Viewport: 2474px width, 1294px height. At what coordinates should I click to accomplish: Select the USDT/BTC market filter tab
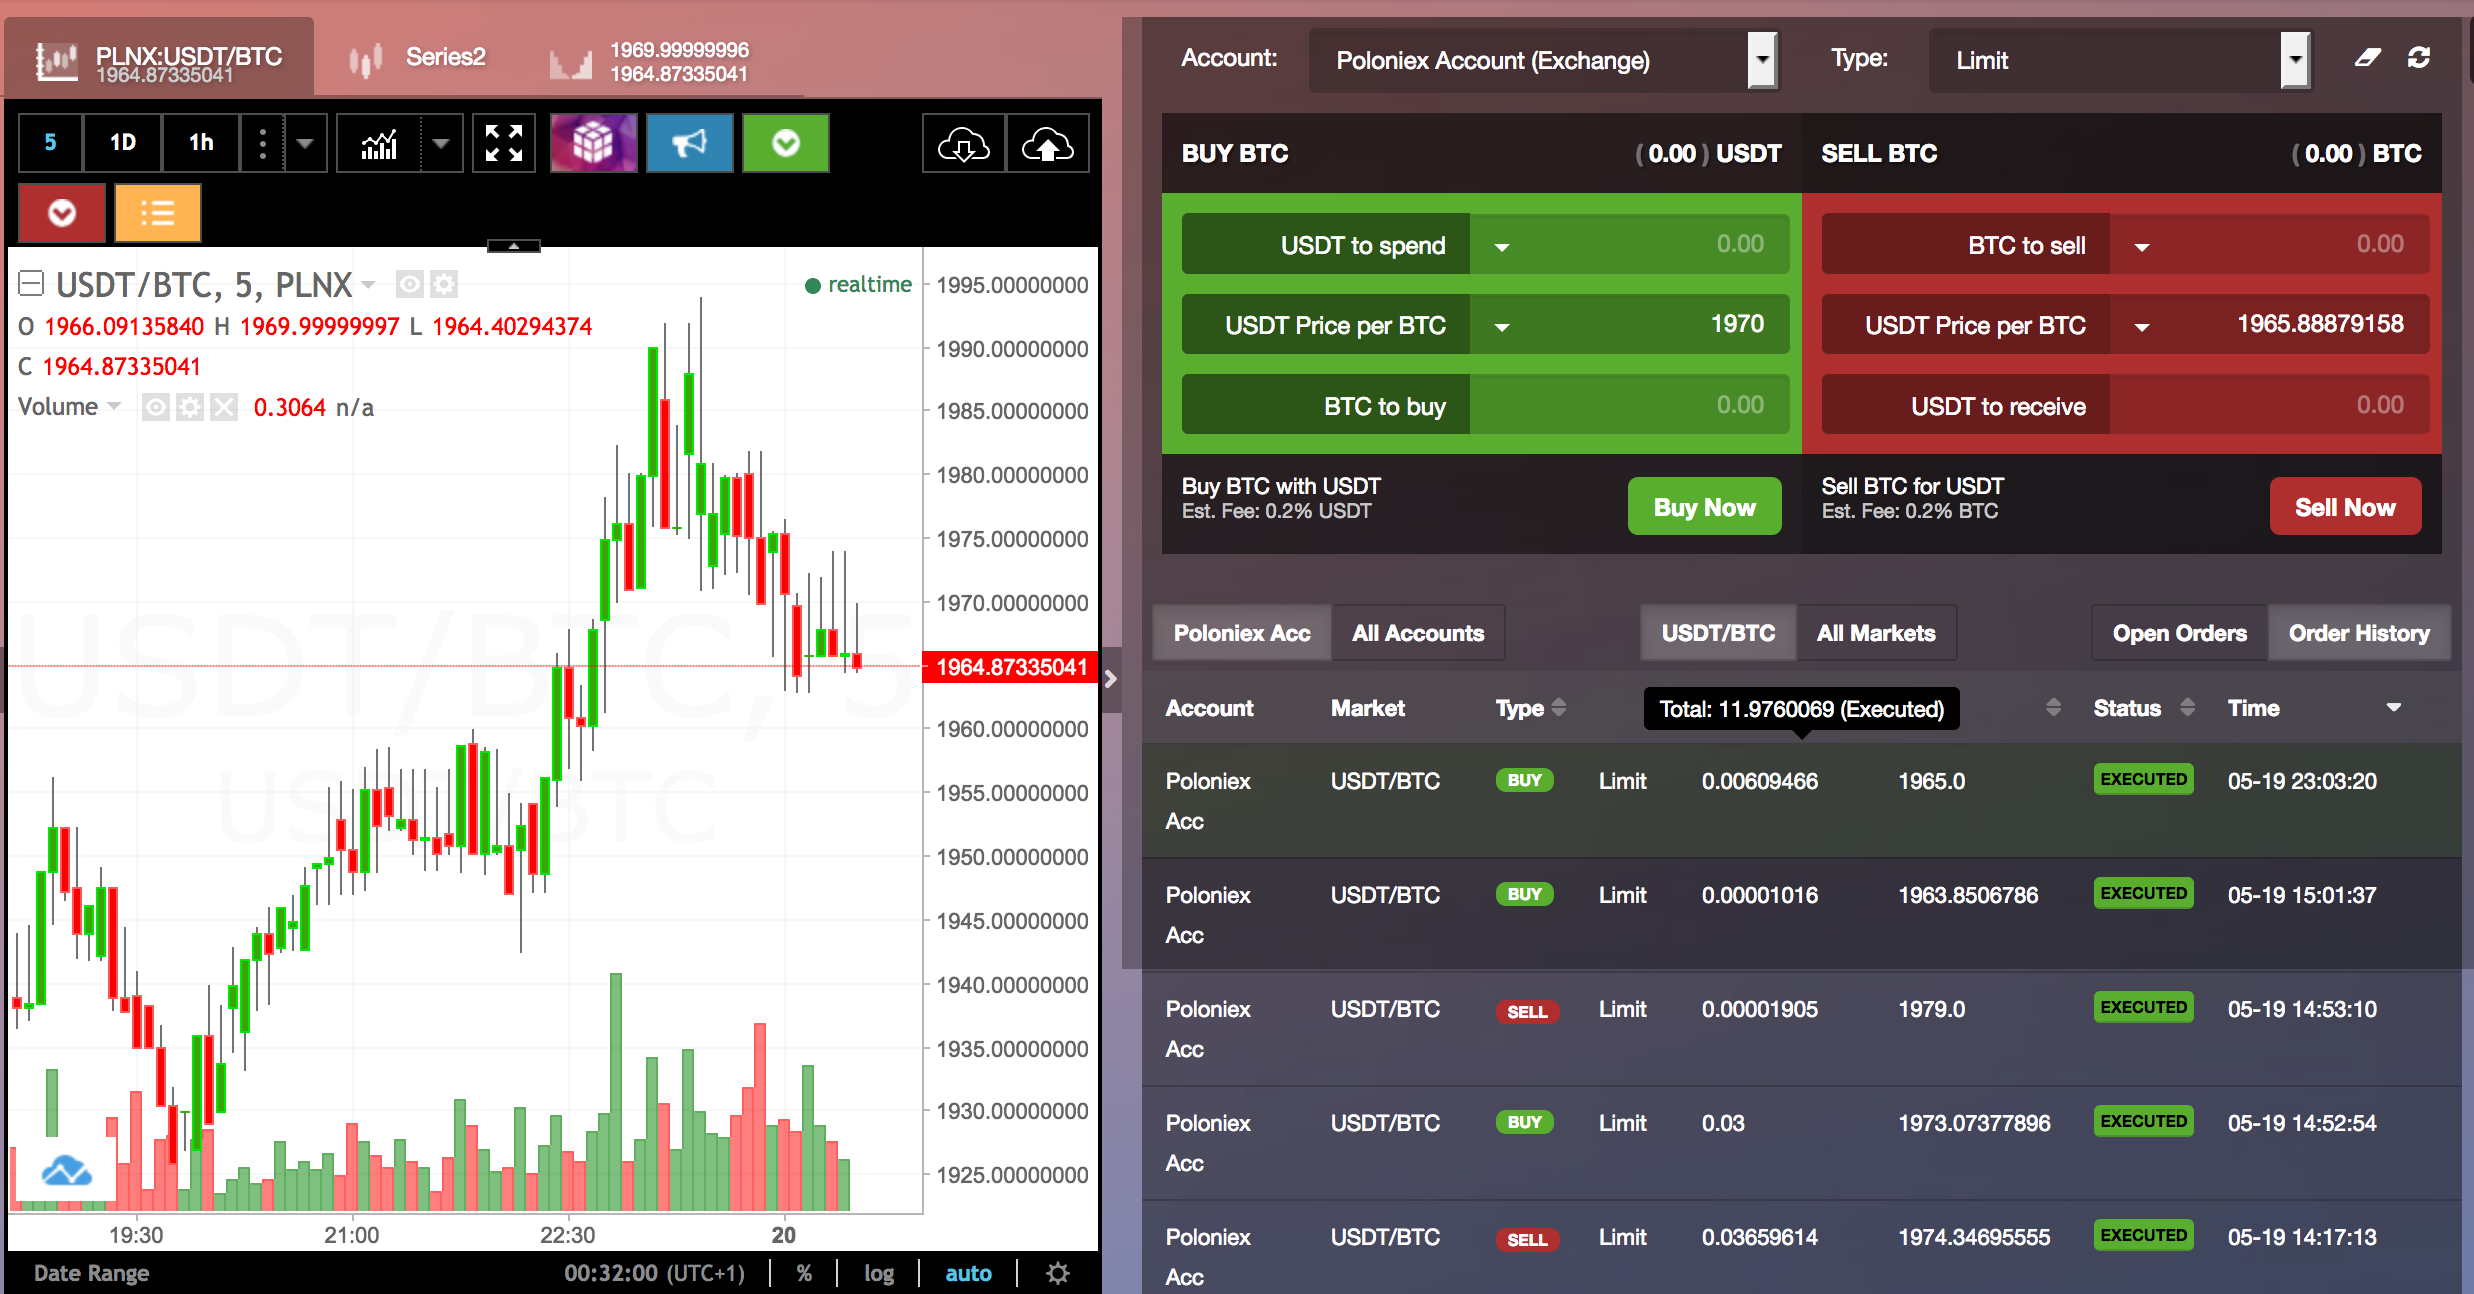point(1718,633)
